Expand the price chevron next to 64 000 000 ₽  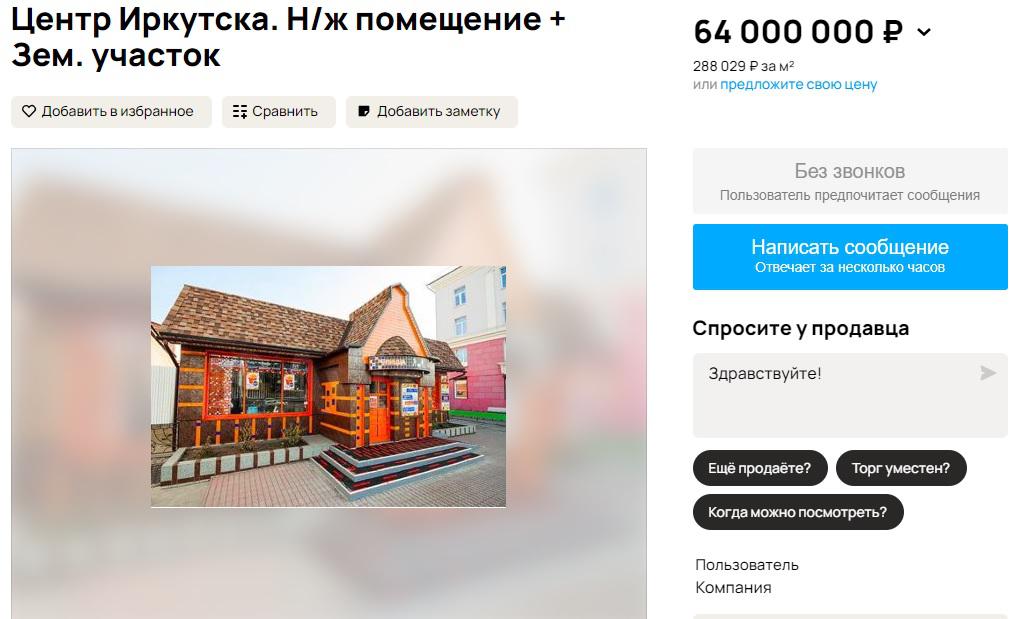pos(923,32)
